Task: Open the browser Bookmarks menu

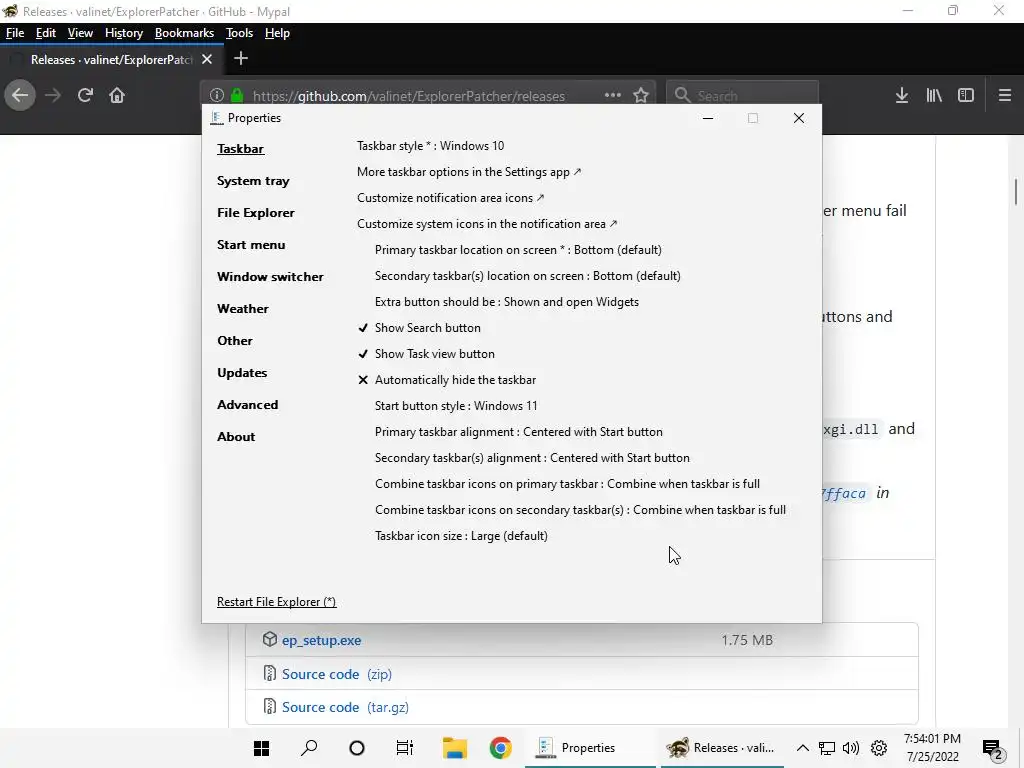Action: (x=184, y=33)
